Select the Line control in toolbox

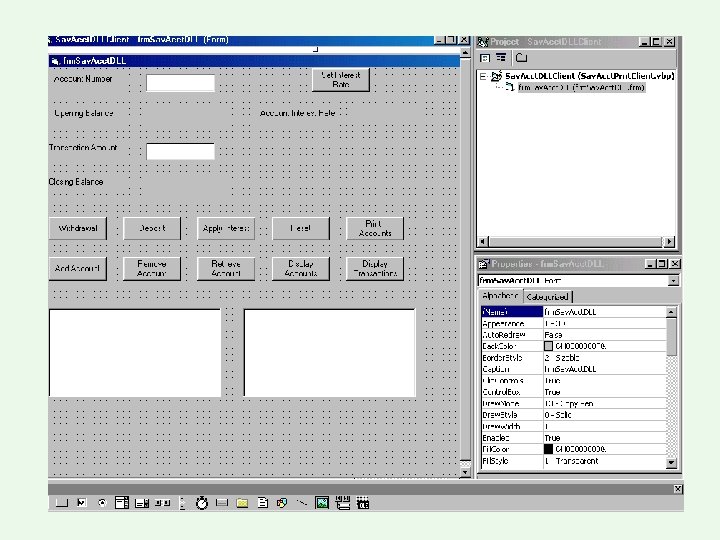(302, 503)
